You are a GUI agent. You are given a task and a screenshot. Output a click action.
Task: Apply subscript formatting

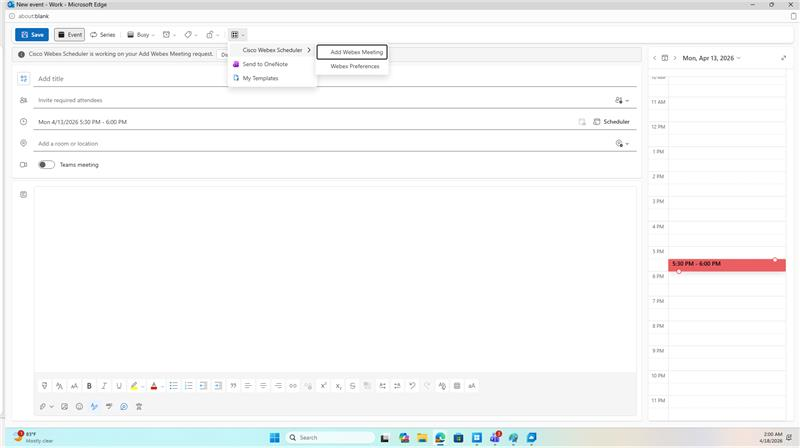(x=338, y=386)
